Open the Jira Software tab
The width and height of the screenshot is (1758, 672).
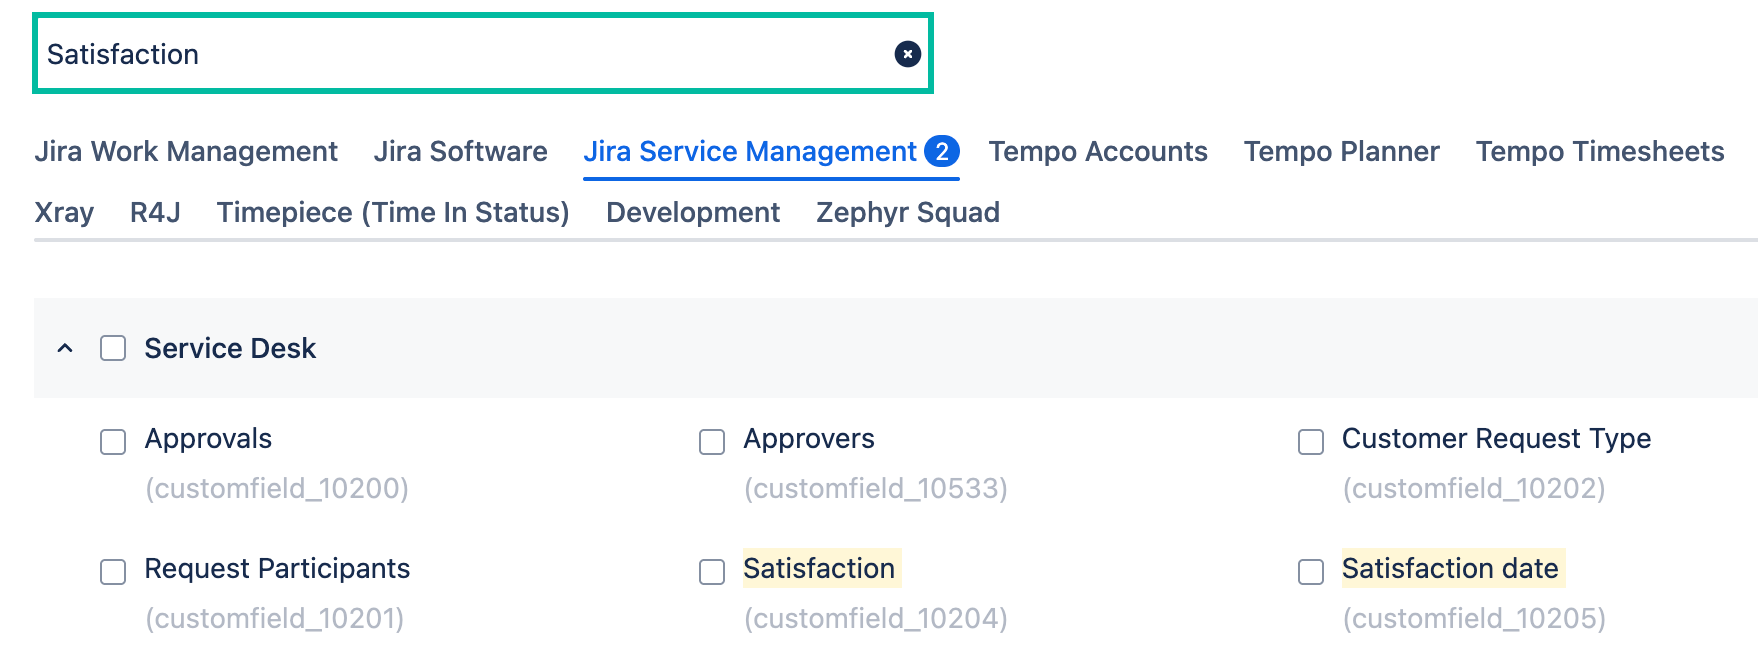coord(460,151)
